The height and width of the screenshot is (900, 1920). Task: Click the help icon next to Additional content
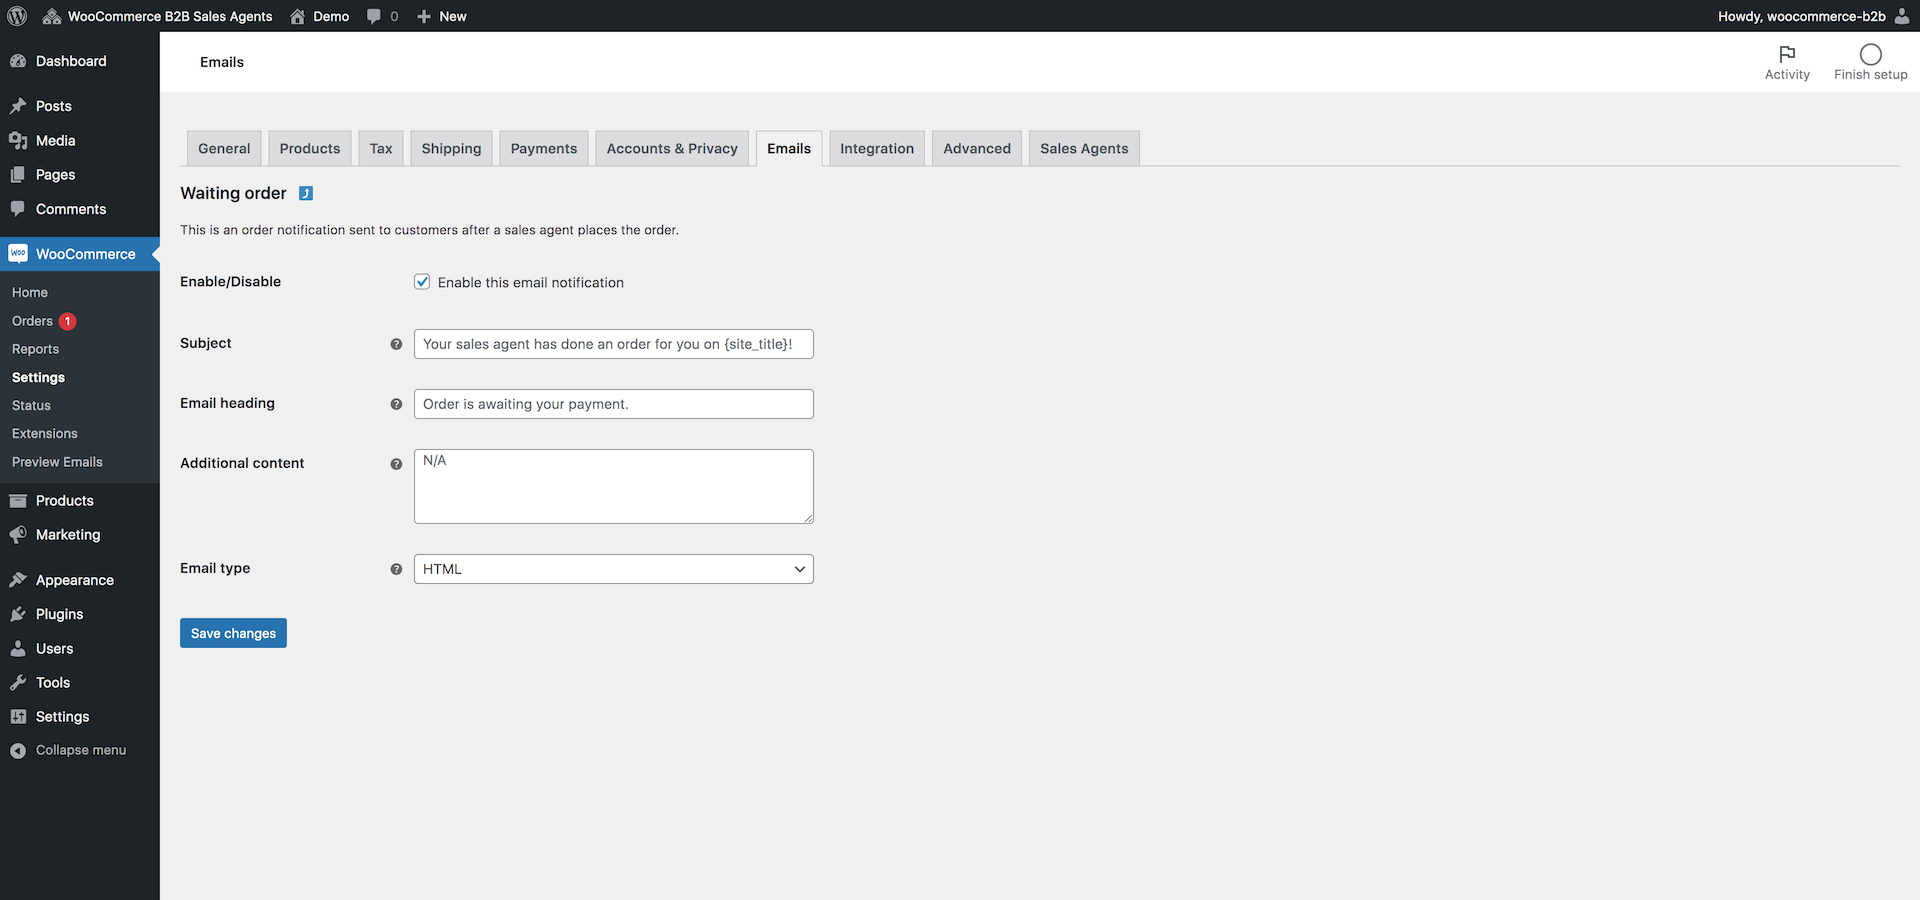coord(396,464)
